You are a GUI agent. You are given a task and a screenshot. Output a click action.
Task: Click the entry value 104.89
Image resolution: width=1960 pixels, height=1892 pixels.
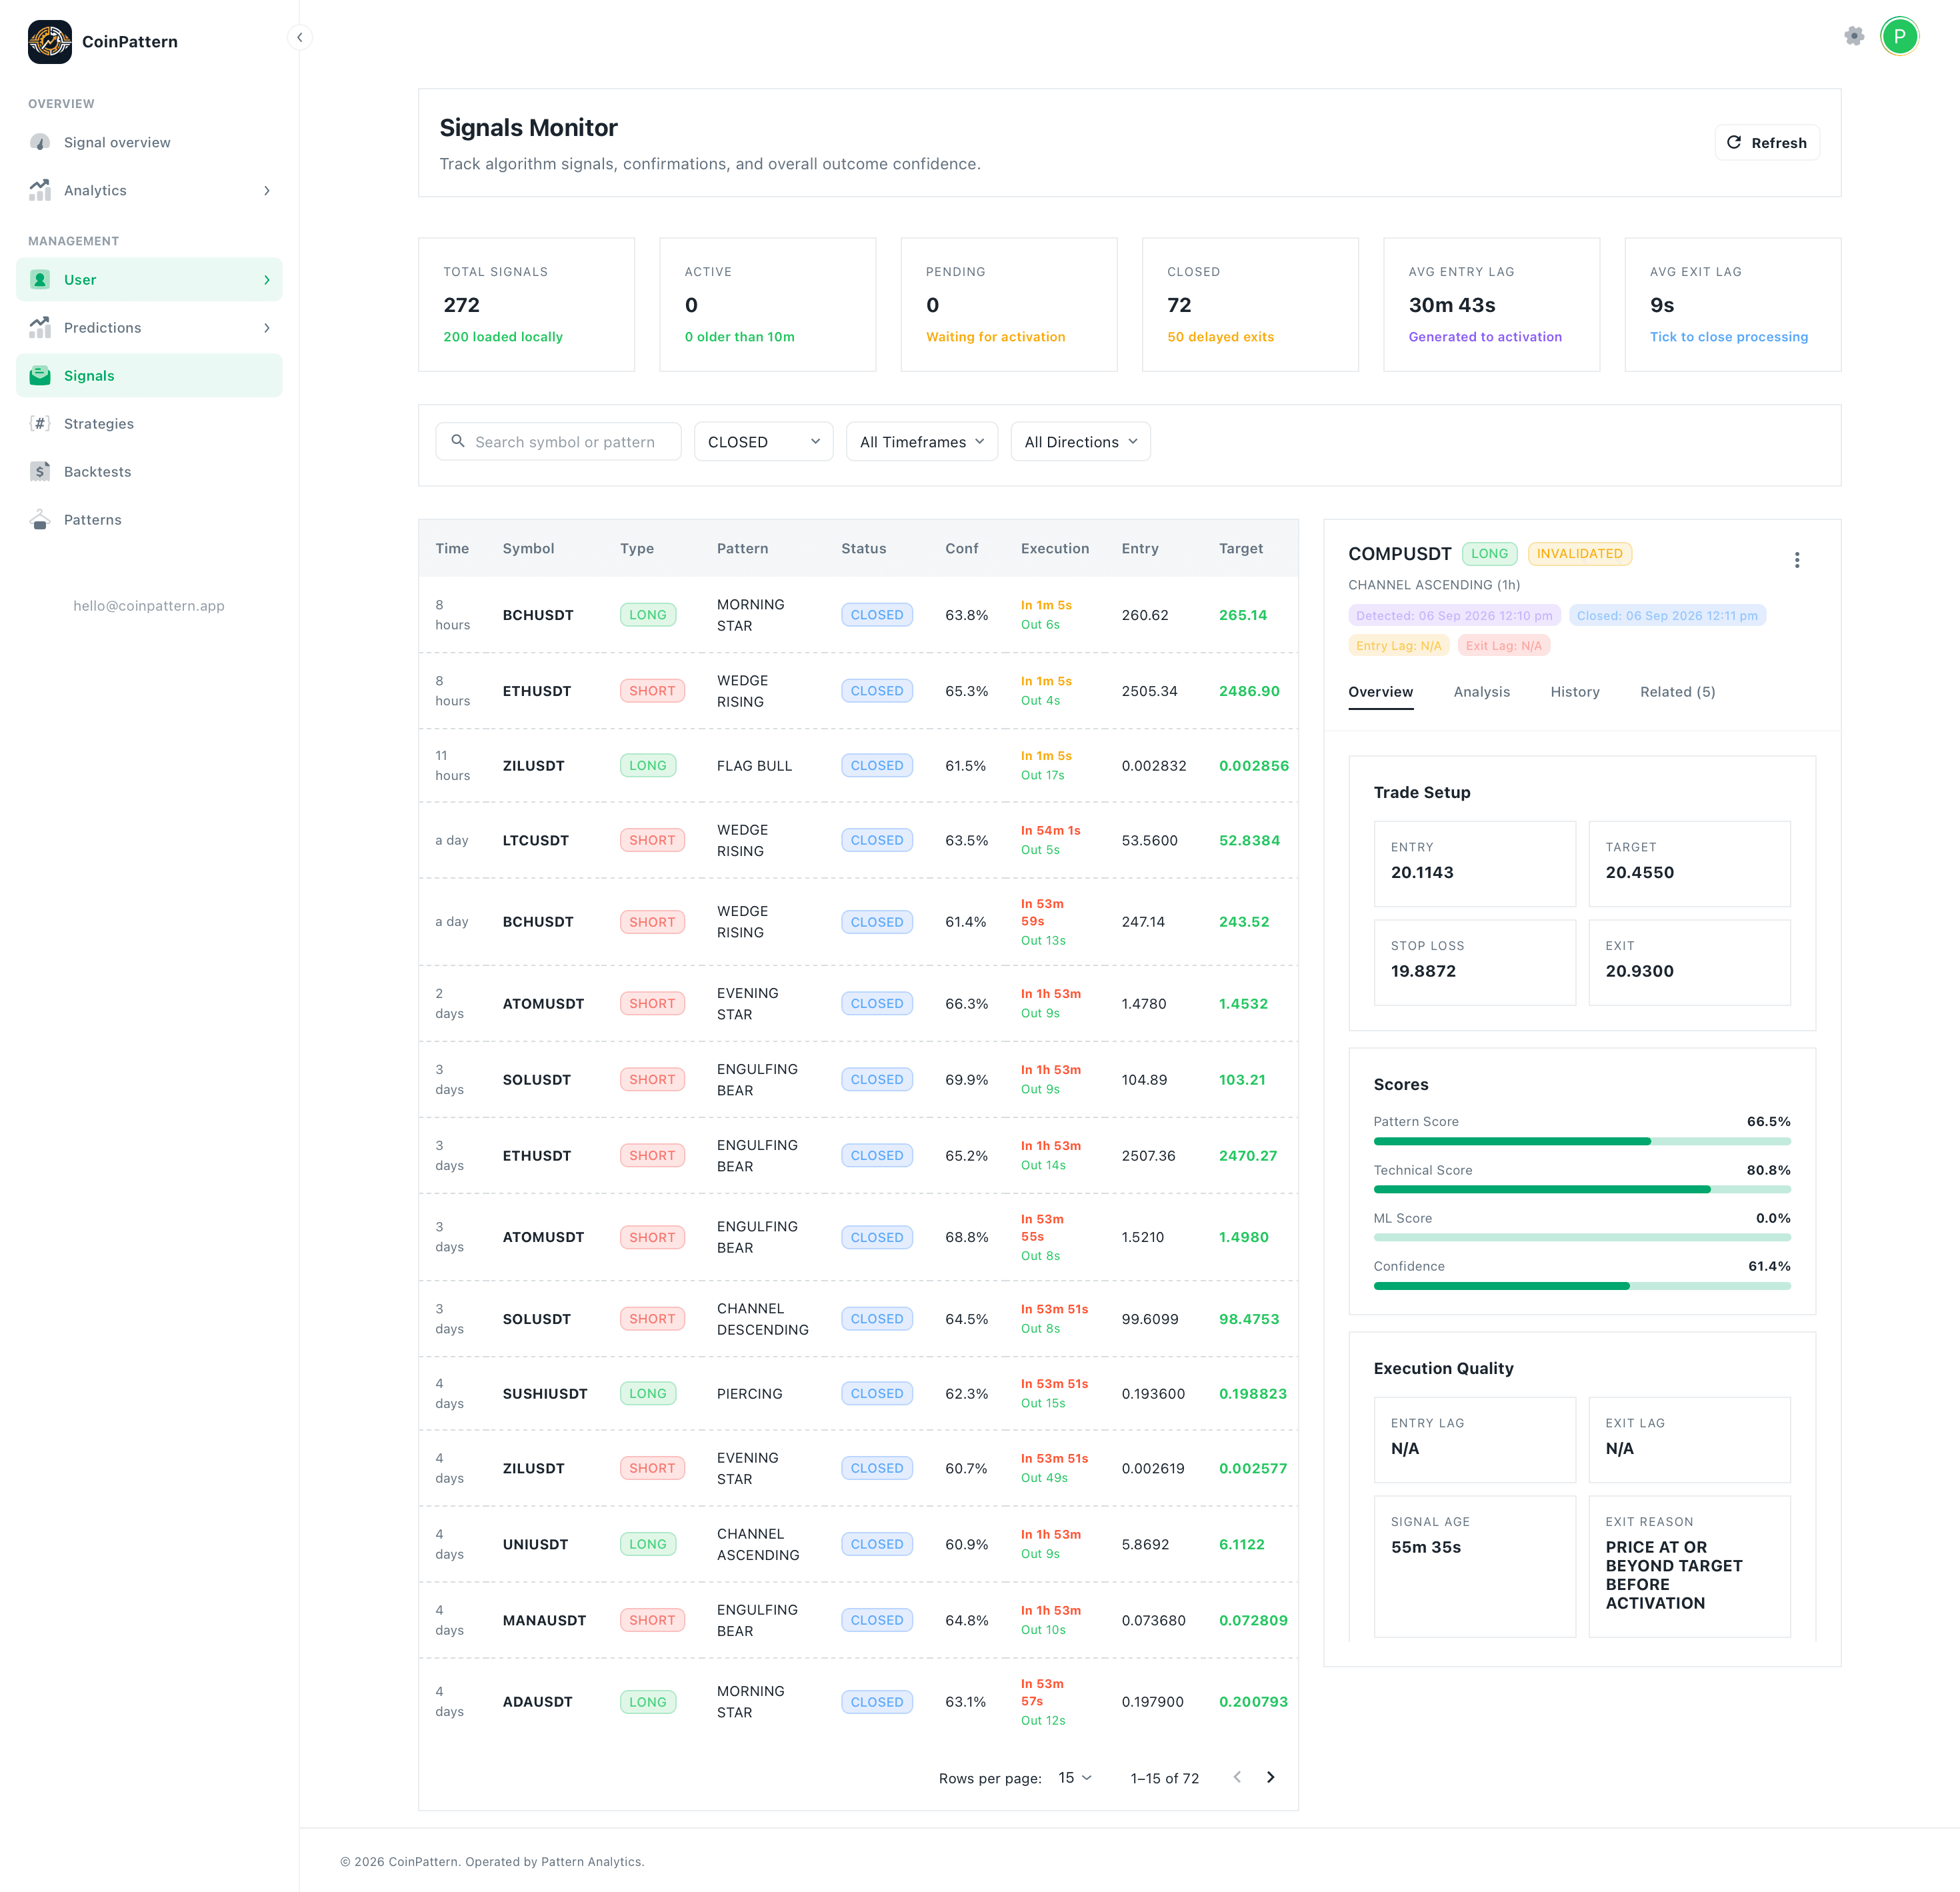(x=1144, y=1080)
